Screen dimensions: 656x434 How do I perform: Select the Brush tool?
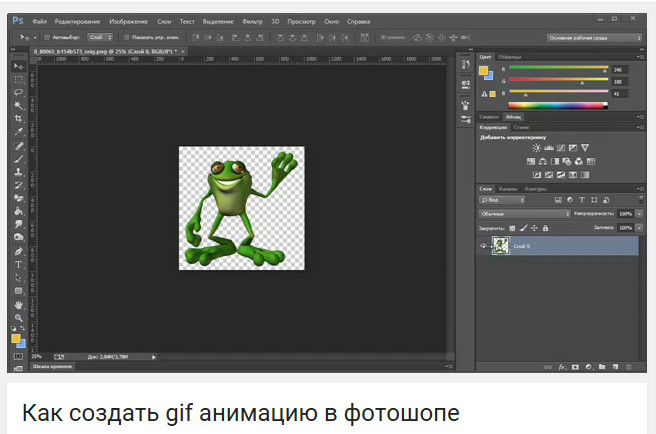point(18,159)
